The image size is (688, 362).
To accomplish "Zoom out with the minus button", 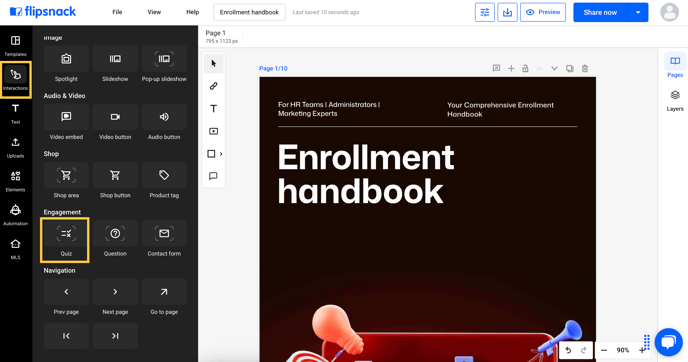I will [604, 350].
